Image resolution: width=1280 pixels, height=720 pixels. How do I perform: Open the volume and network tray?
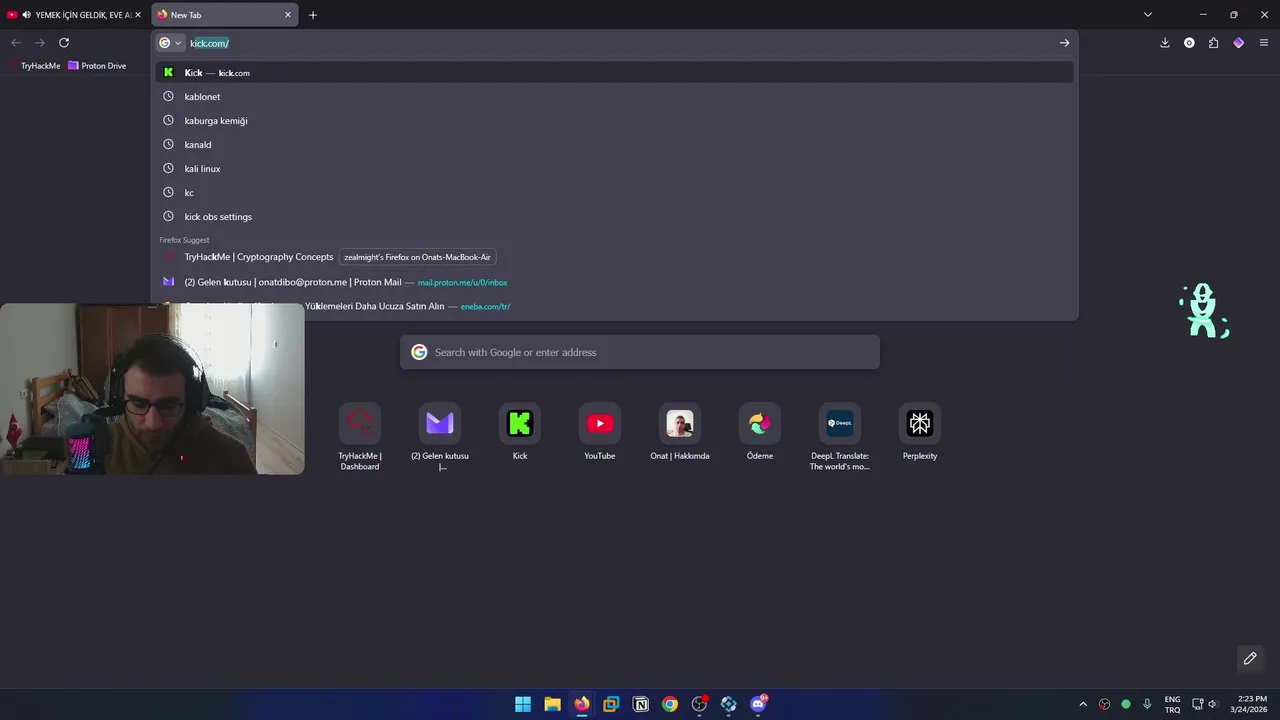1205,704
